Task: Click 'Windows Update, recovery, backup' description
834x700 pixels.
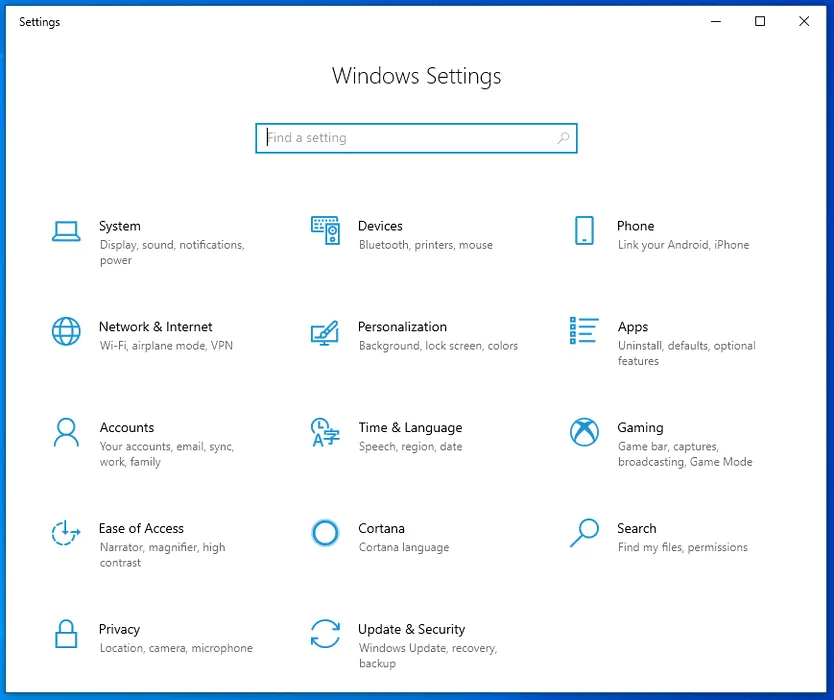Action: coord(428,656)
